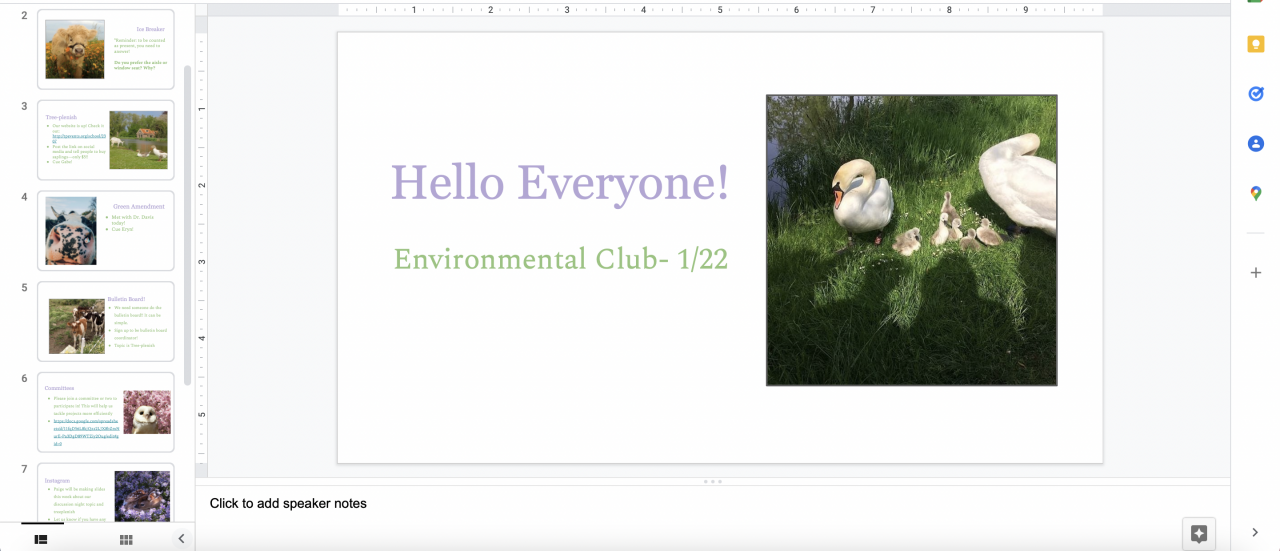Switch to filmstrip view
The width and height of the screenshot is (1280, 551).
point(41,539)
